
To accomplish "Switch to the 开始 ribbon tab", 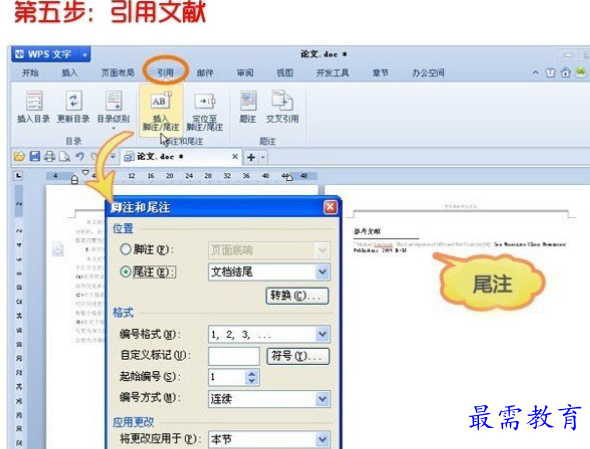I will 30,73.
